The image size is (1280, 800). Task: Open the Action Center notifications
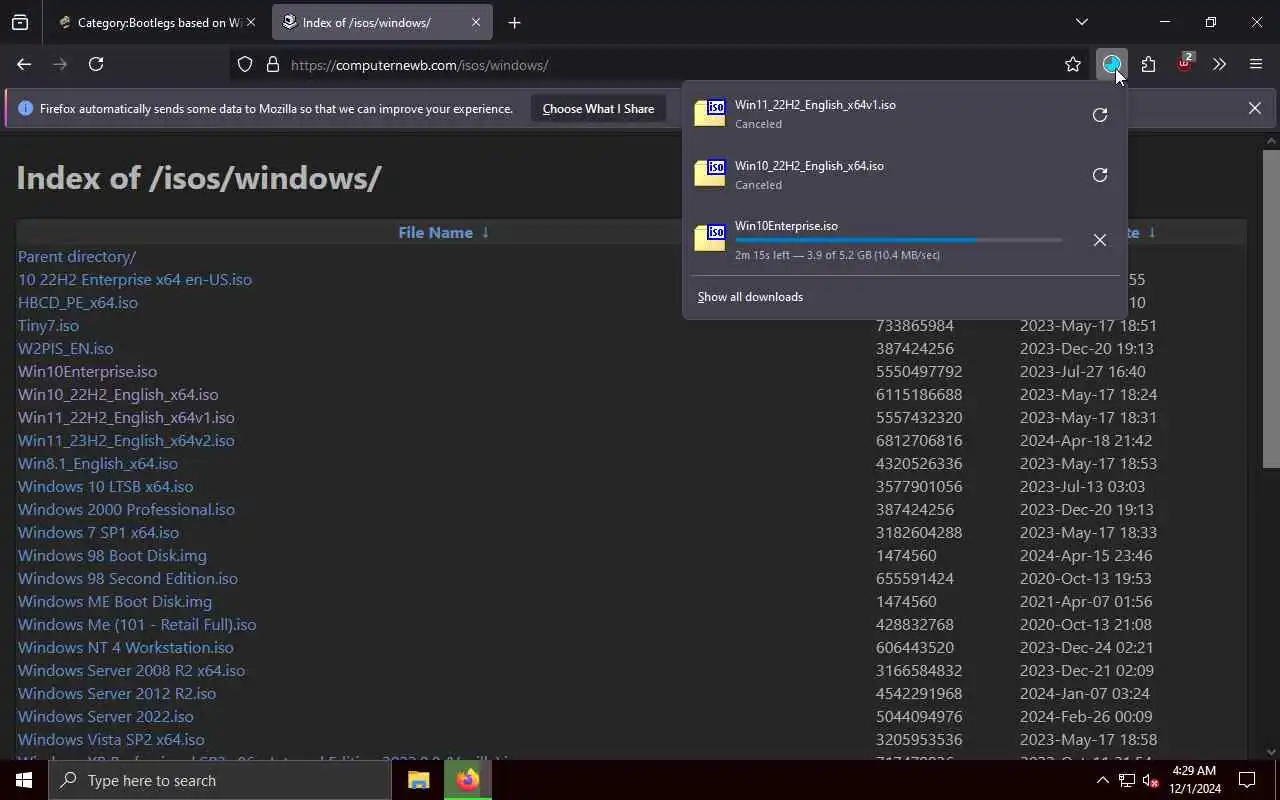[1247, 780]
